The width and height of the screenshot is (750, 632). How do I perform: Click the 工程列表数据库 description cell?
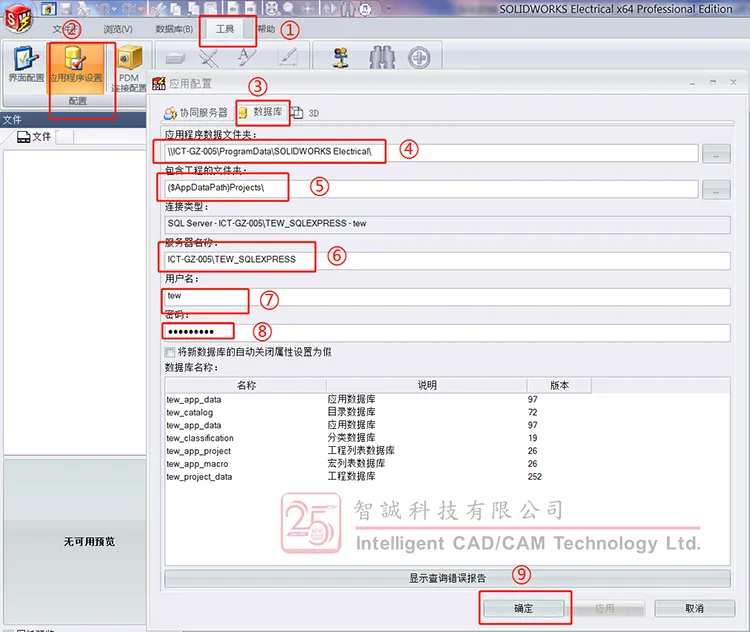coord(361,451)
